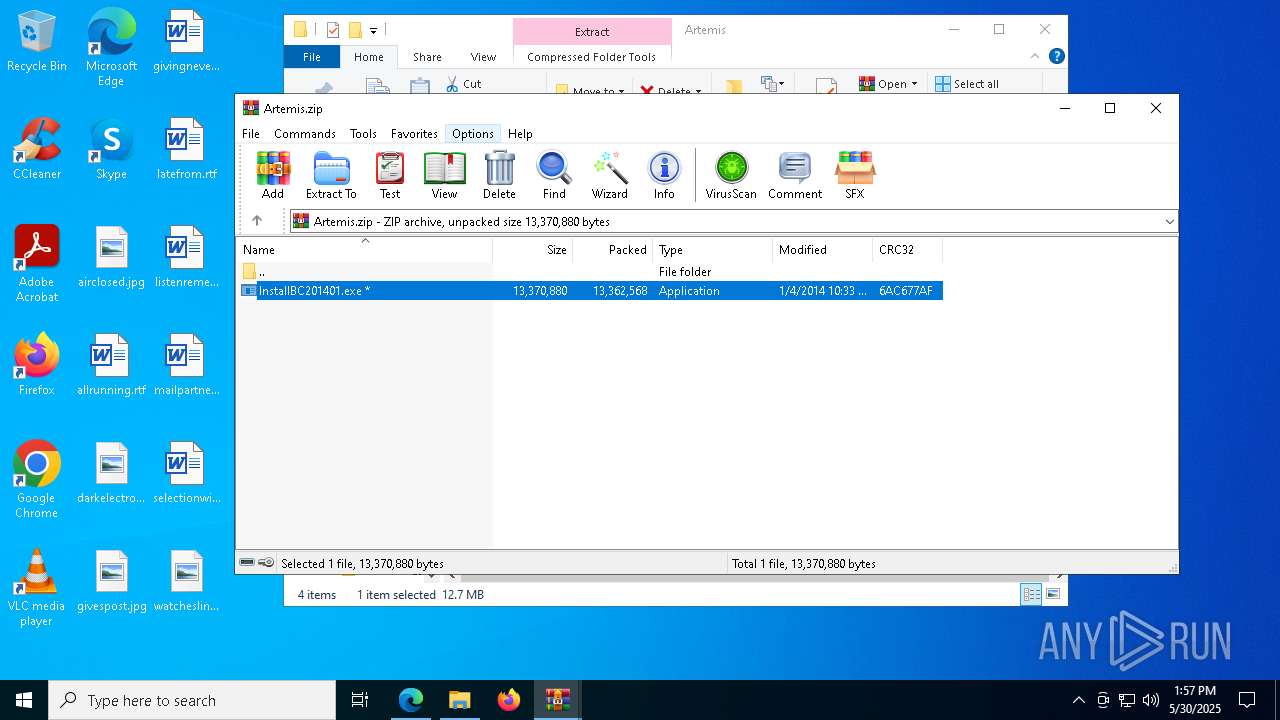
Task: Open Task View on the taskbar
Action: coord(360,700)
